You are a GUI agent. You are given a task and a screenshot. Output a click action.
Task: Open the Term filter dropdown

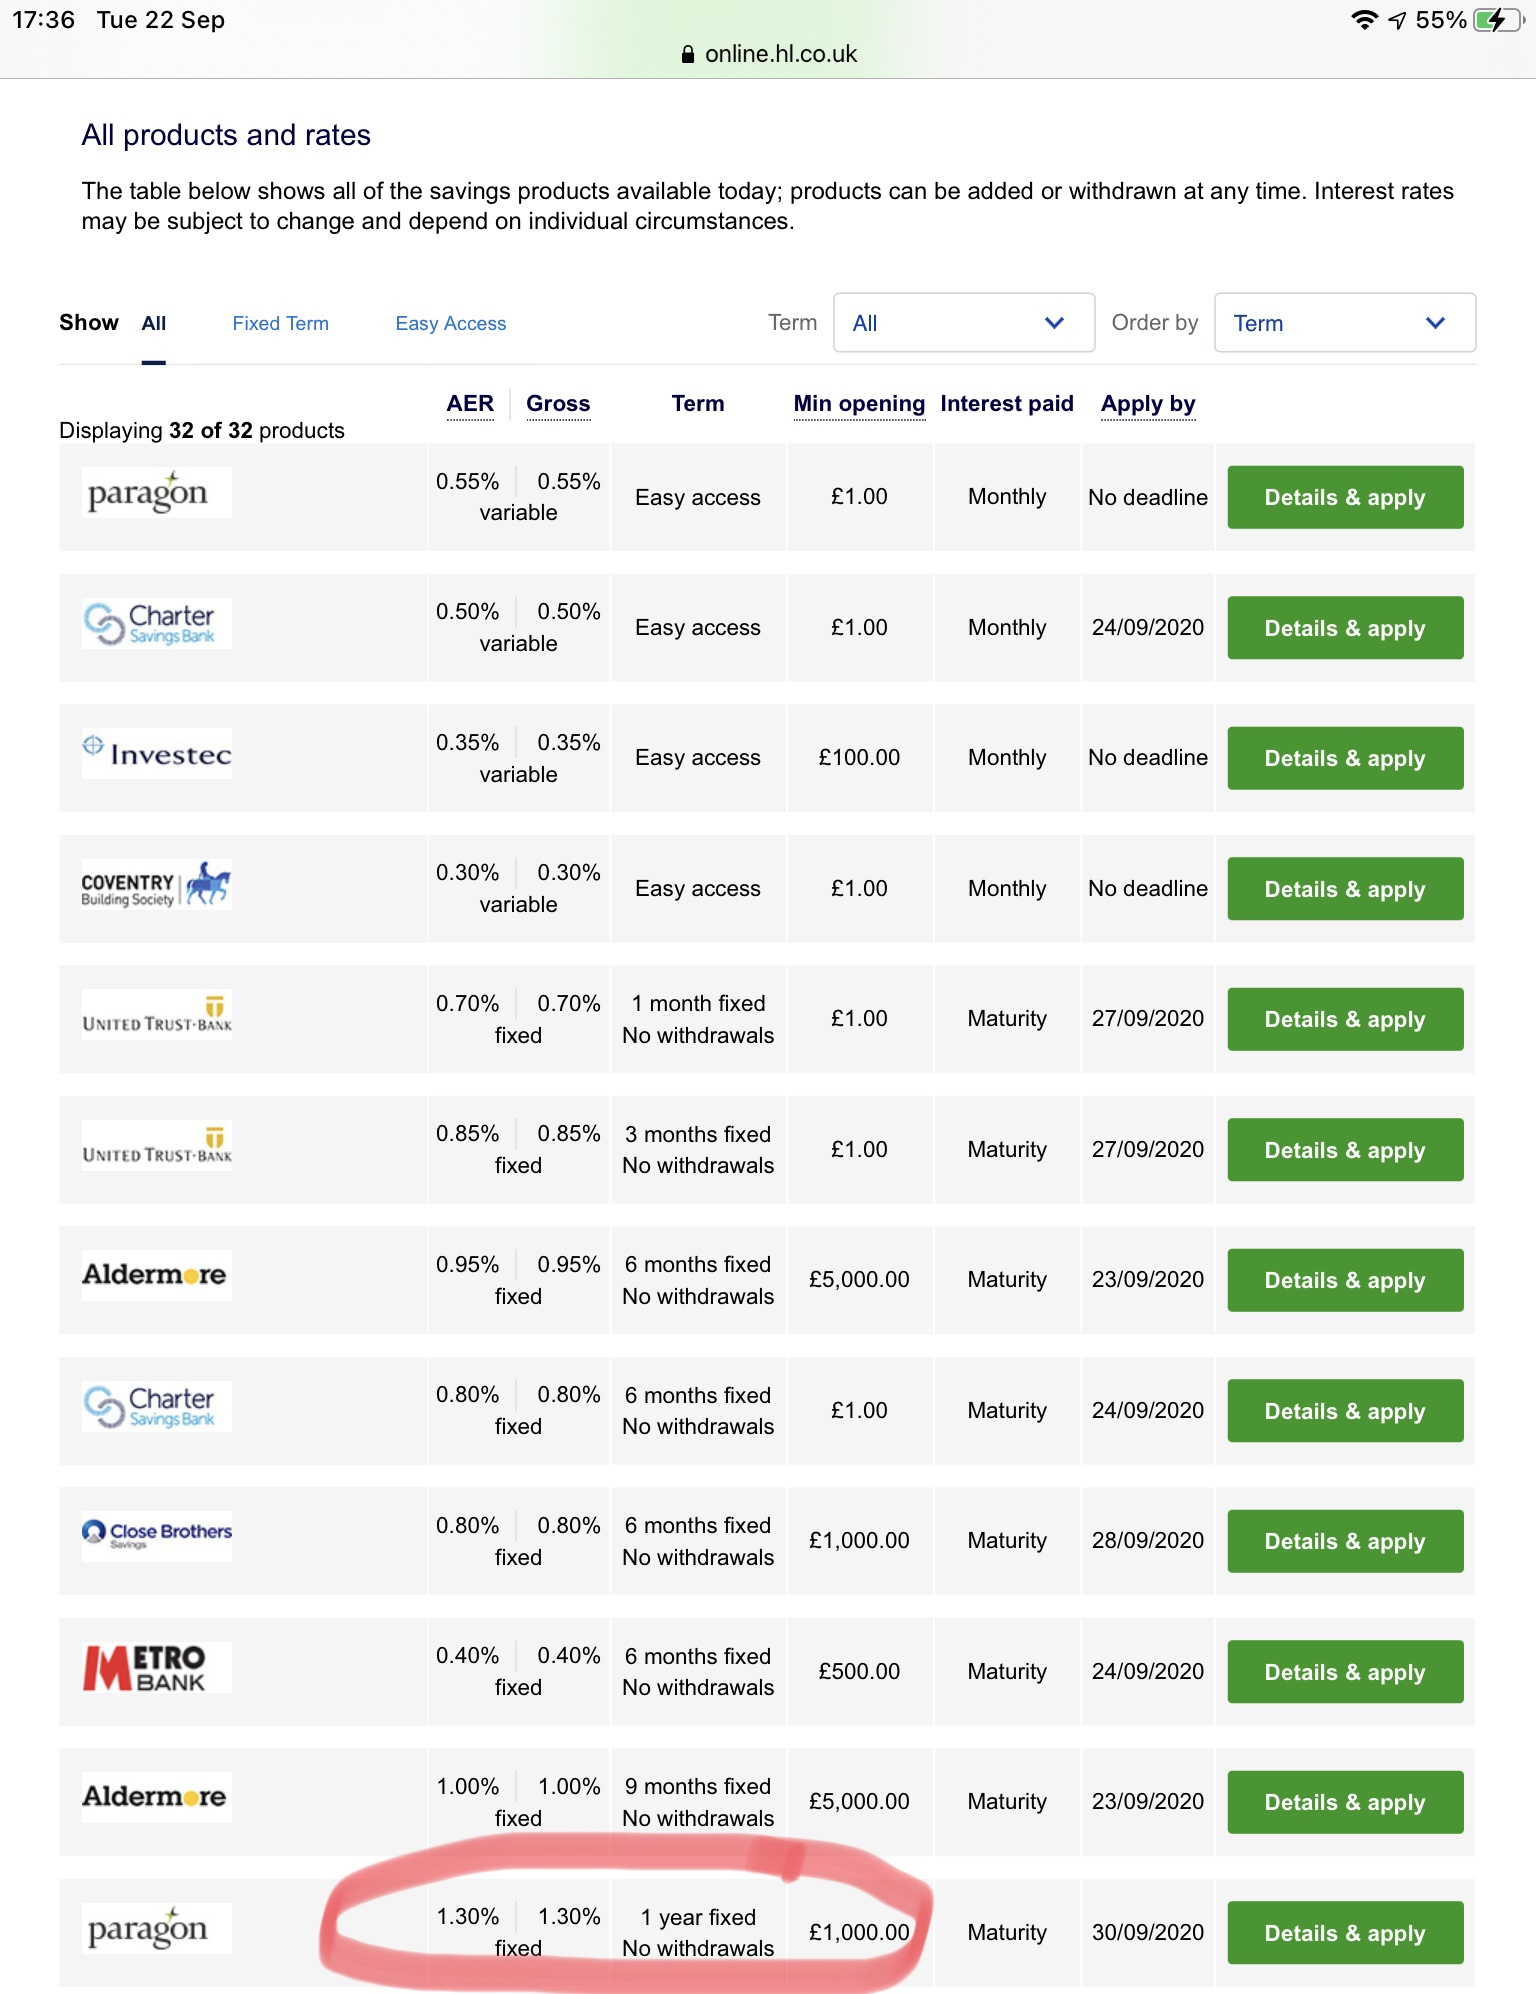click(963, 323)
